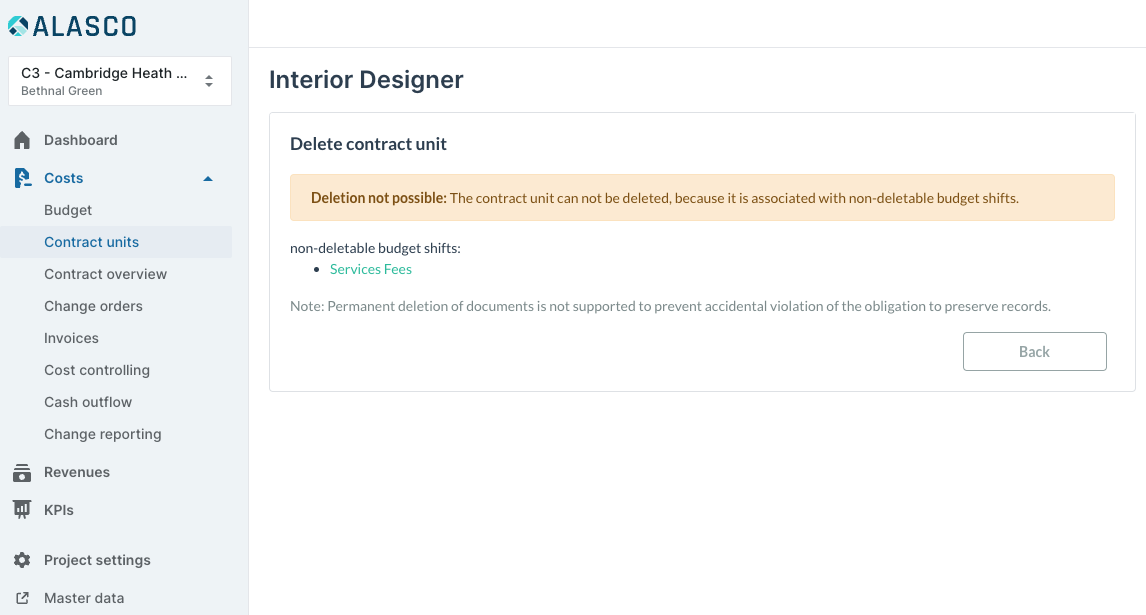This screenshot has width=1146, height=615.
Task: Navigate to Change orders
Action: tap(93, 306)
